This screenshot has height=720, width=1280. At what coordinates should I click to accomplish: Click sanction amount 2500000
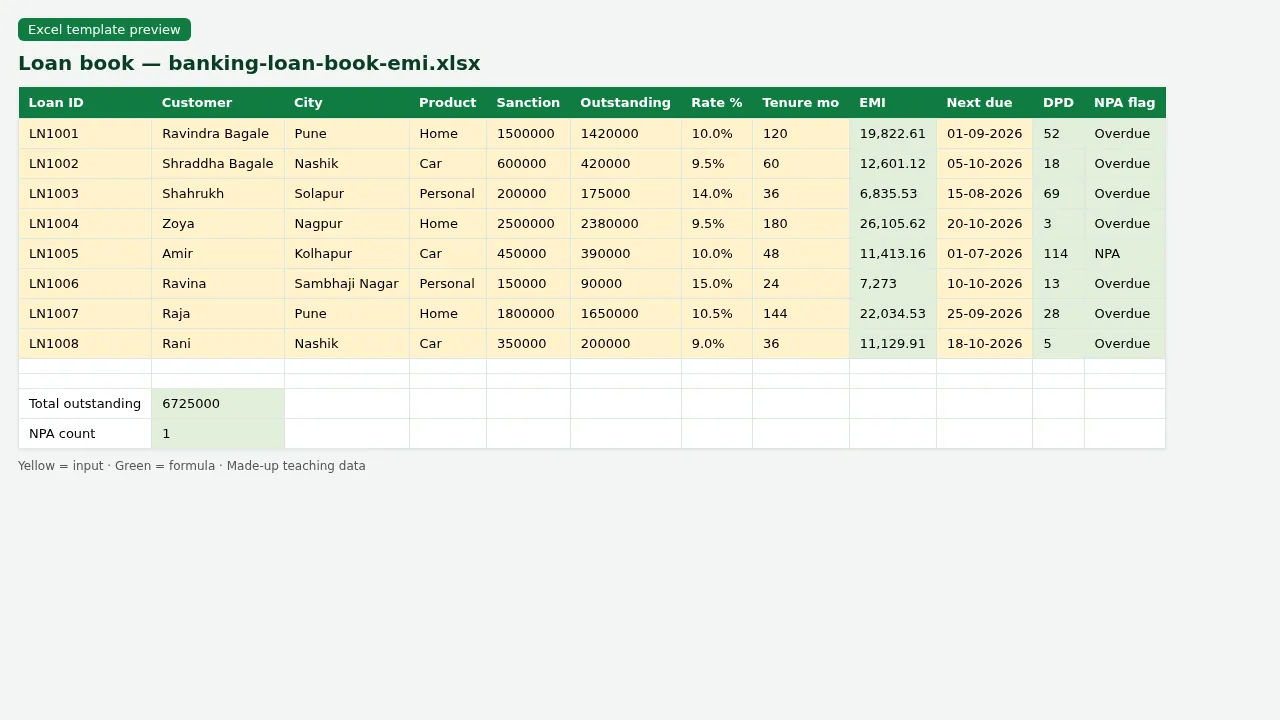point(529,224)
